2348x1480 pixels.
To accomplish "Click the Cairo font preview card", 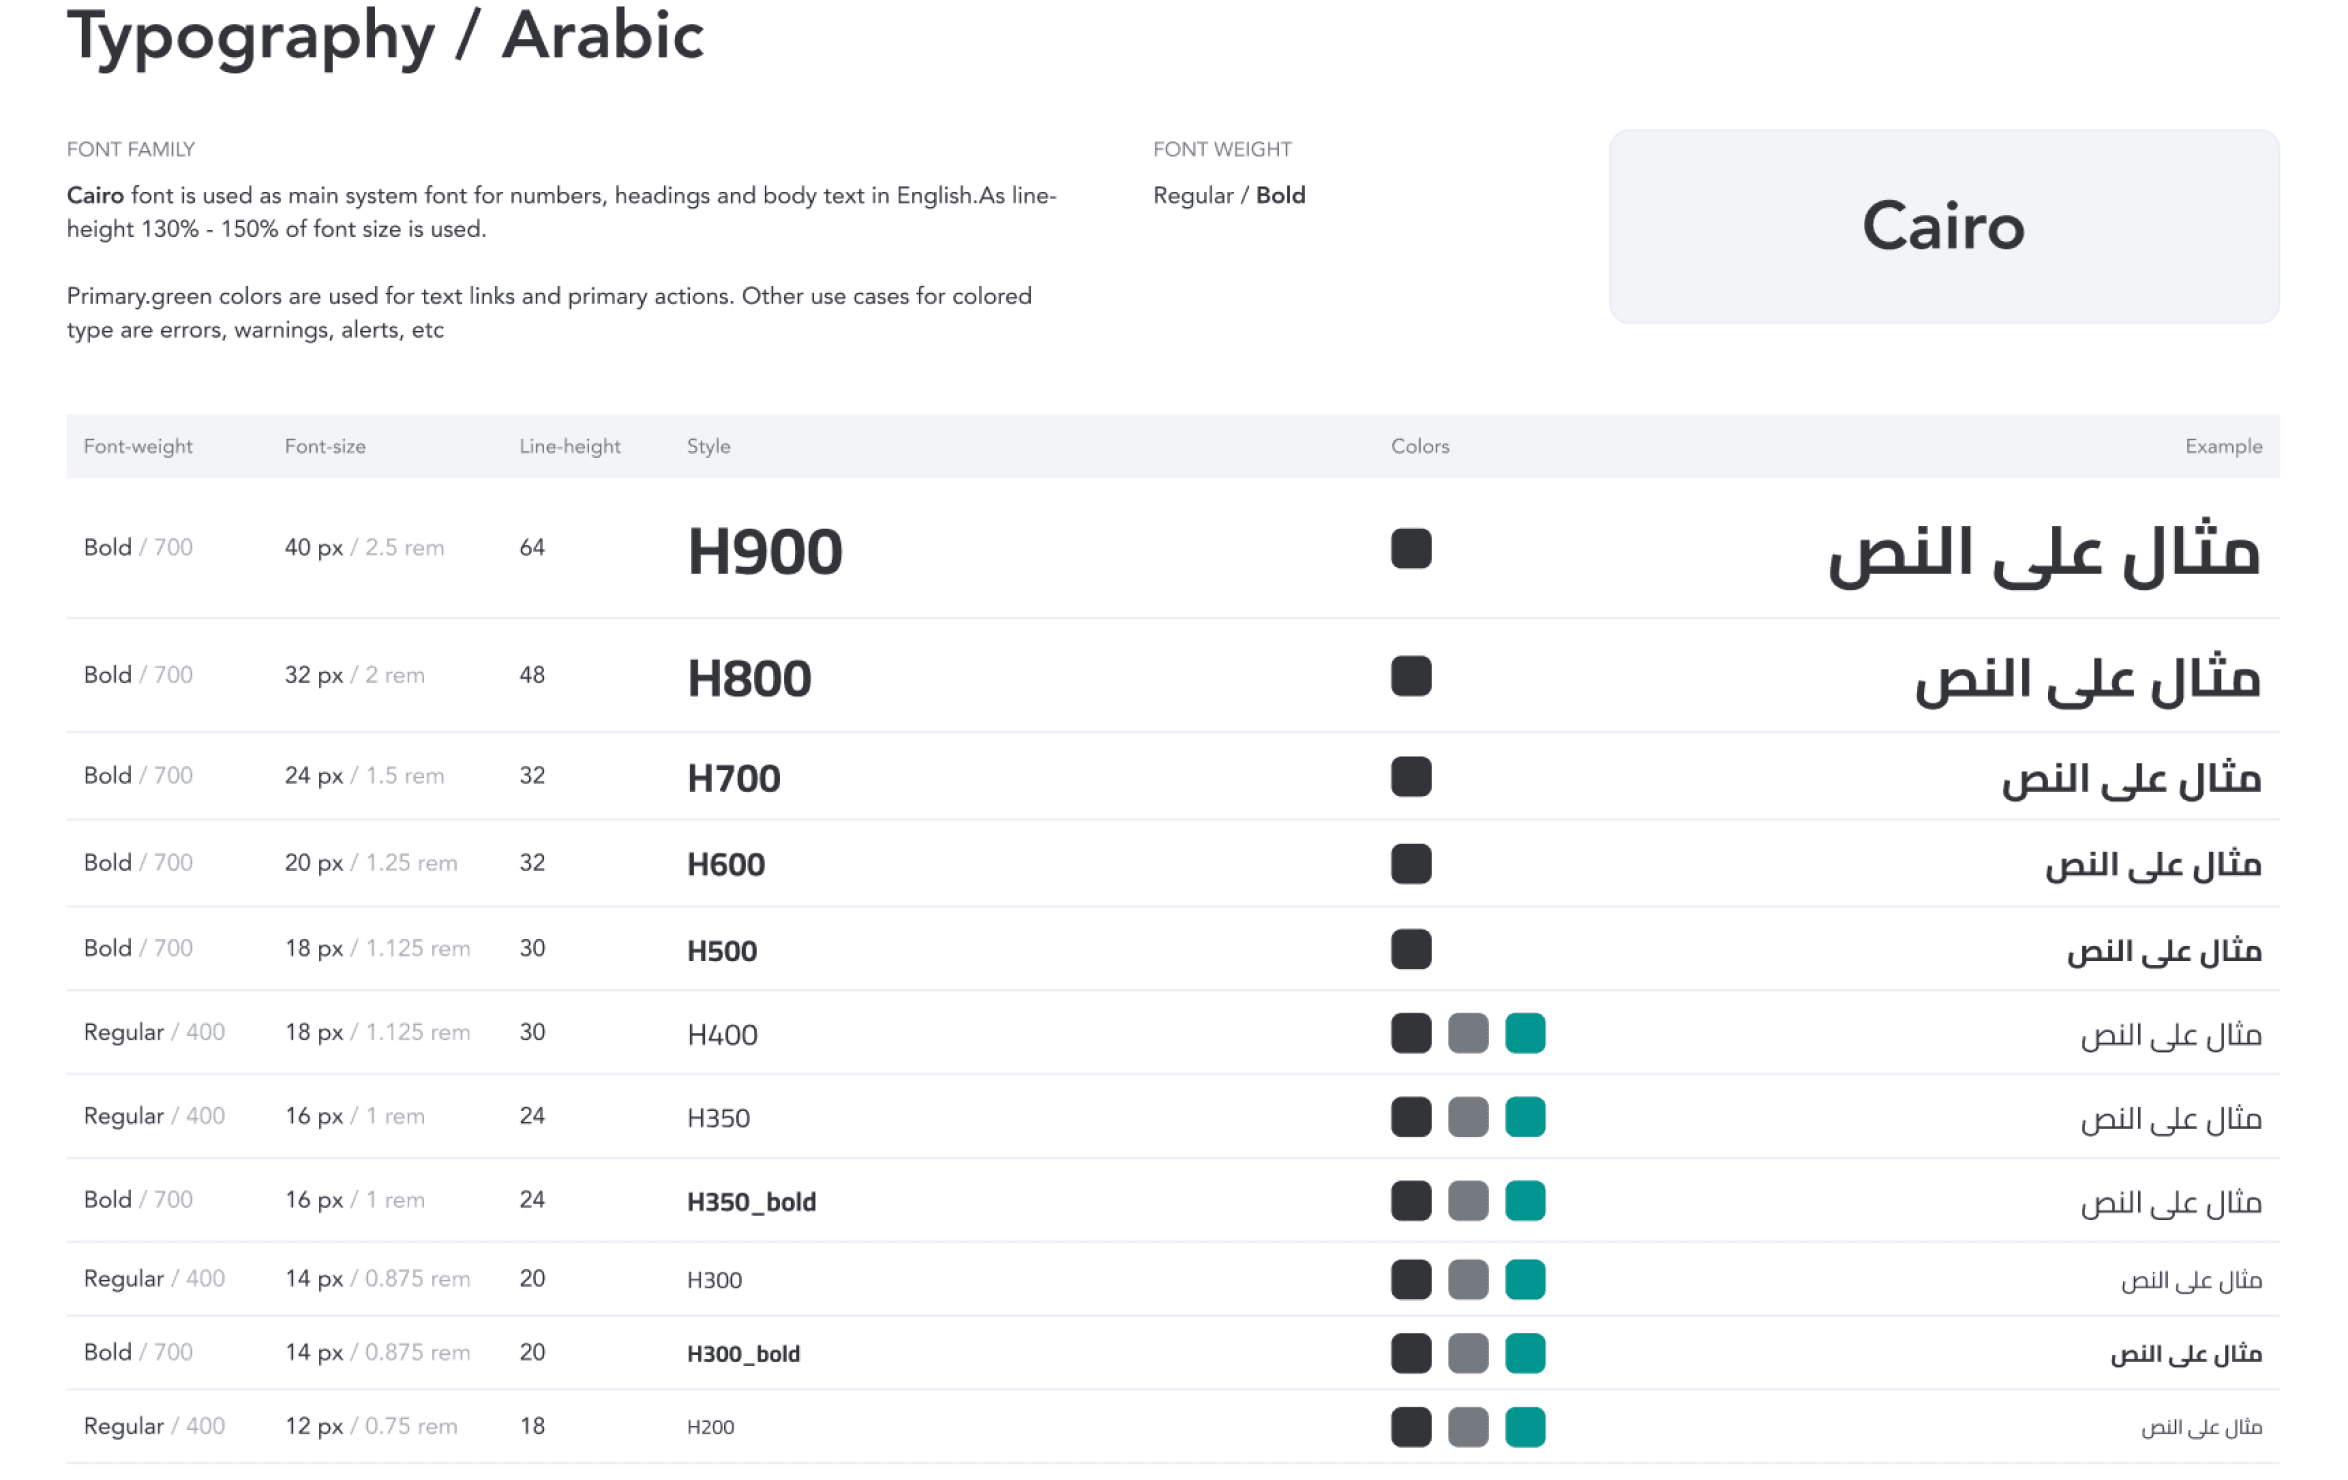I will click(x=1943, y=226).
